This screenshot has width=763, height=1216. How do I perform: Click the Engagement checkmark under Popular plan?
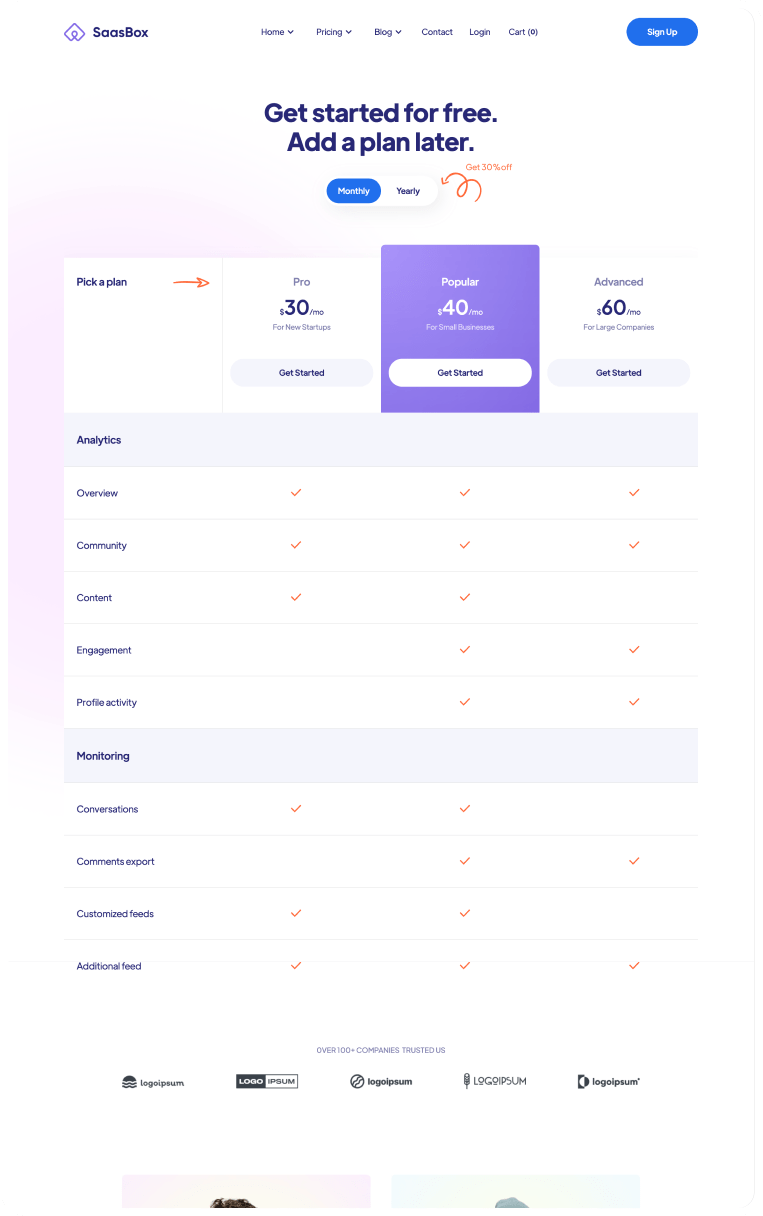464,650
